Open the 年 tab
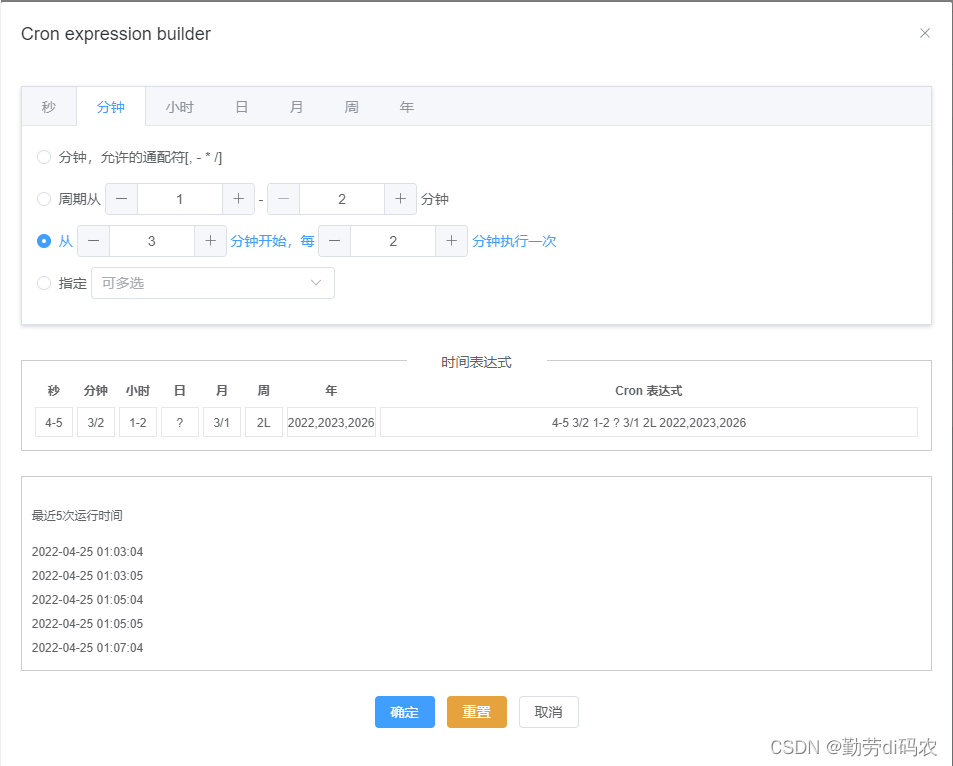Screen dimensions: 953x766 point(406,106)
